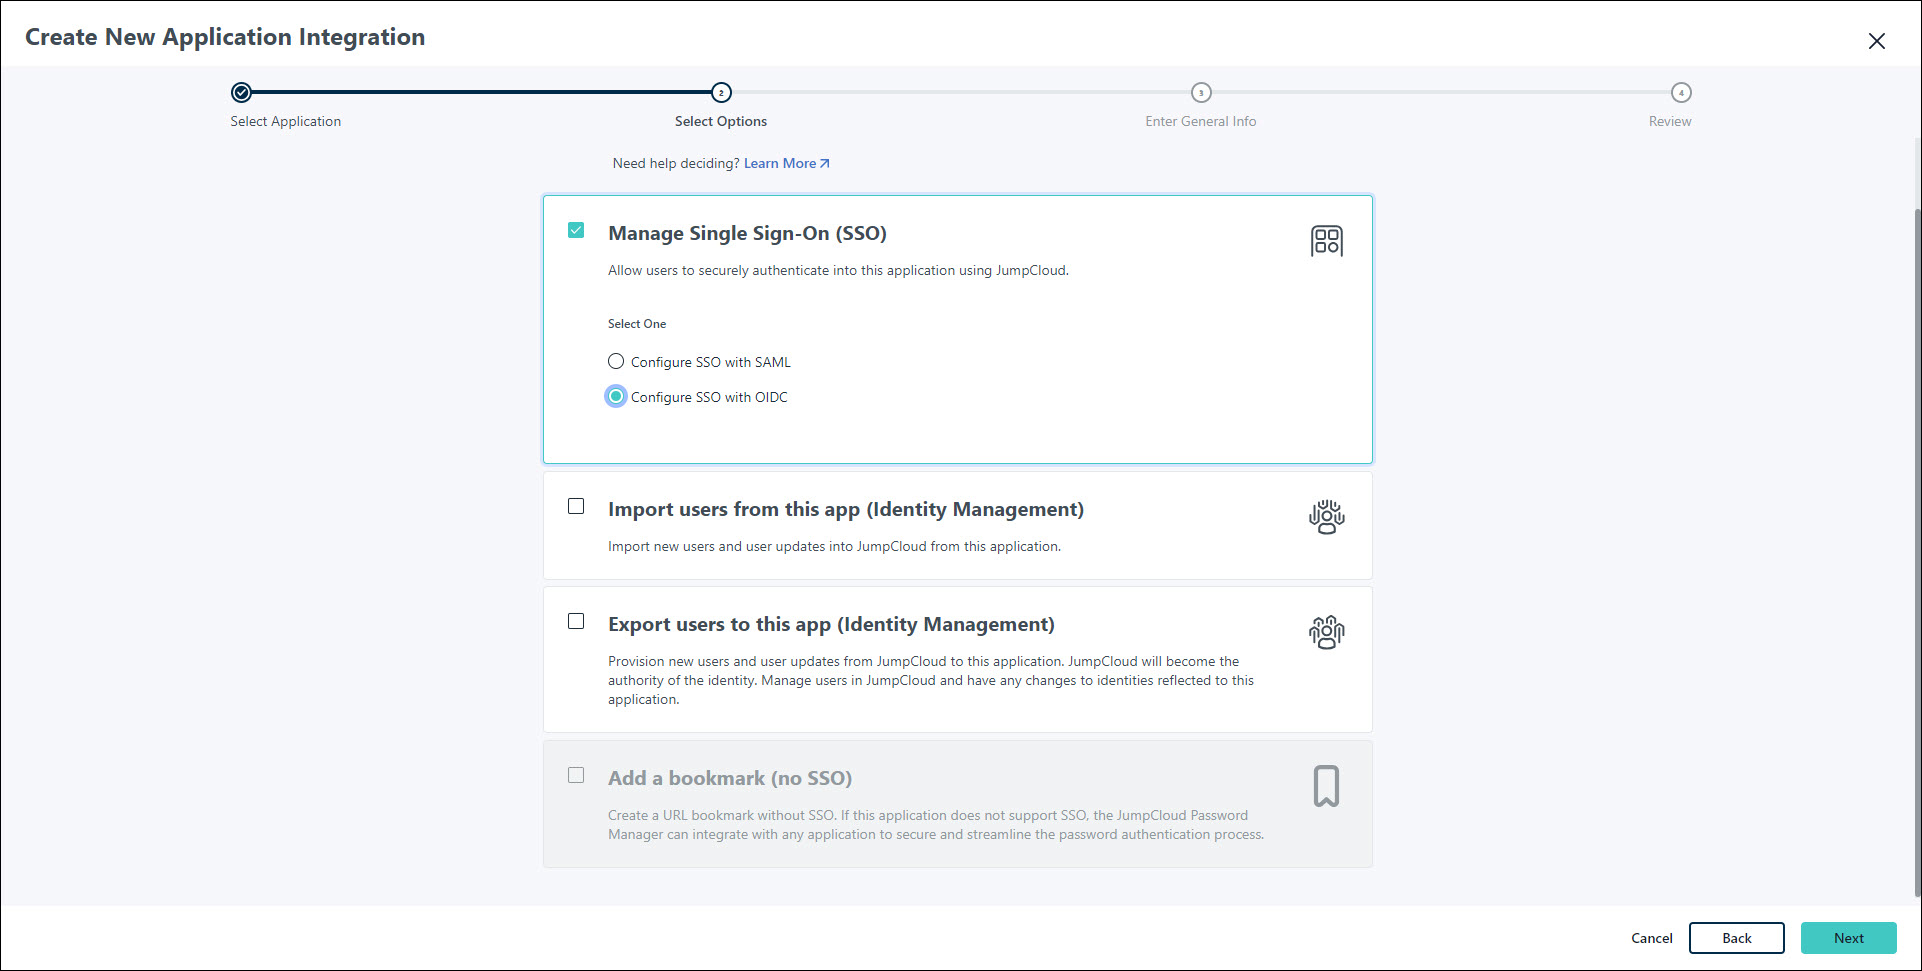
Task: Click the Review step circle indicator
Action: pos(1681,93)
